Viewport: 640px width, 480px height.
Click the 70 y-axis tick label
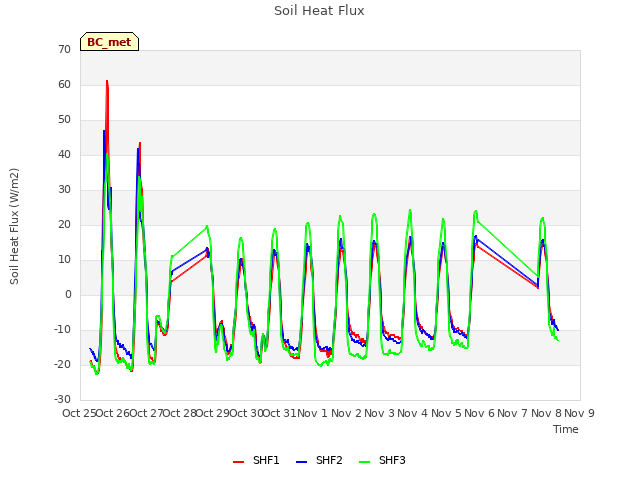pos(64,49)
